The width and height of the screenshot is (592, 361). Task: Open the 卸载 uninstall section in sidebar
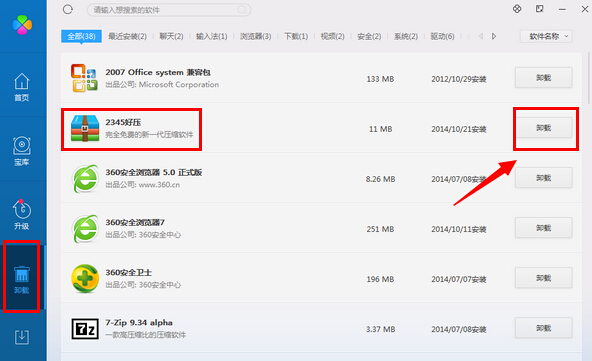[22, 279]
